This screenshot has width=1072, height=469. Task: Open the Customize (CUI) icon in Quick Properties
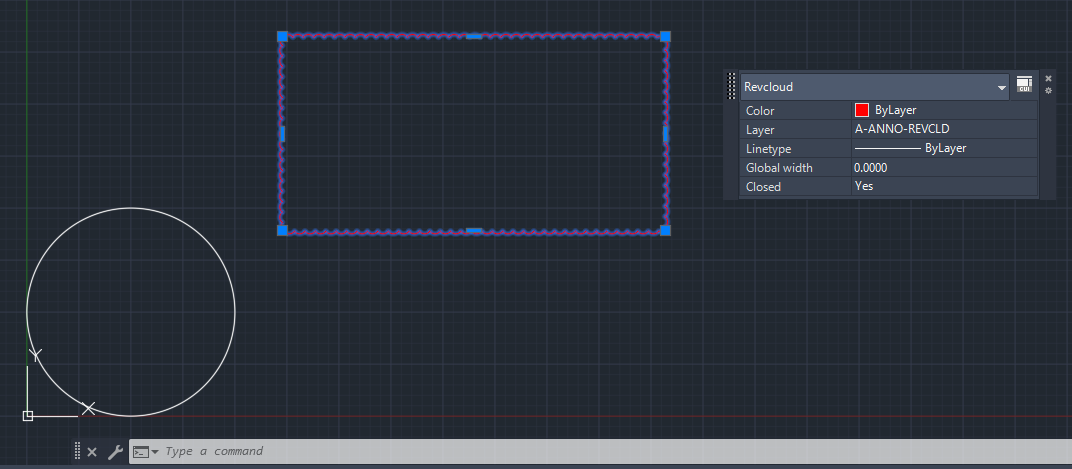[x=1023, y=85]
